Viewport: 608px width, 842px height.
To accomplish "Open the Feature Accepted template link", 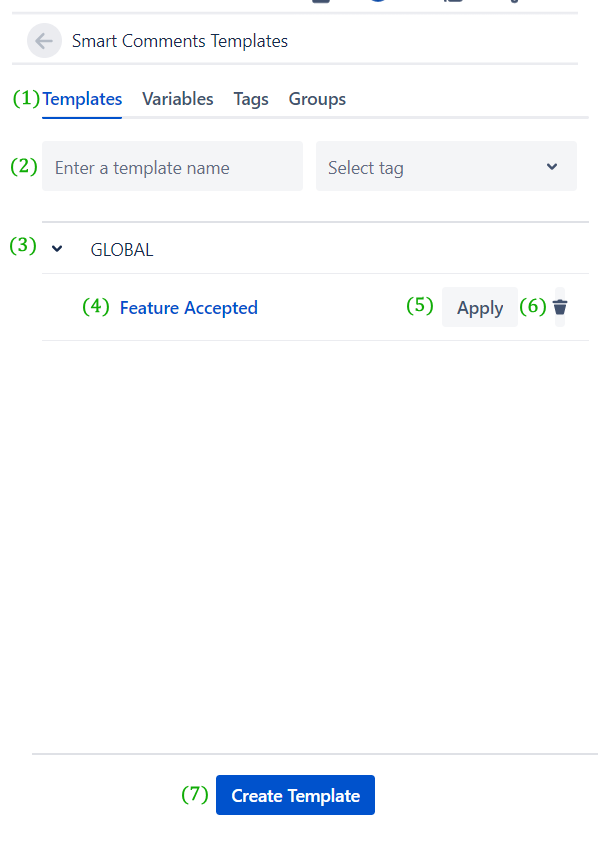I will coord(189,308).
